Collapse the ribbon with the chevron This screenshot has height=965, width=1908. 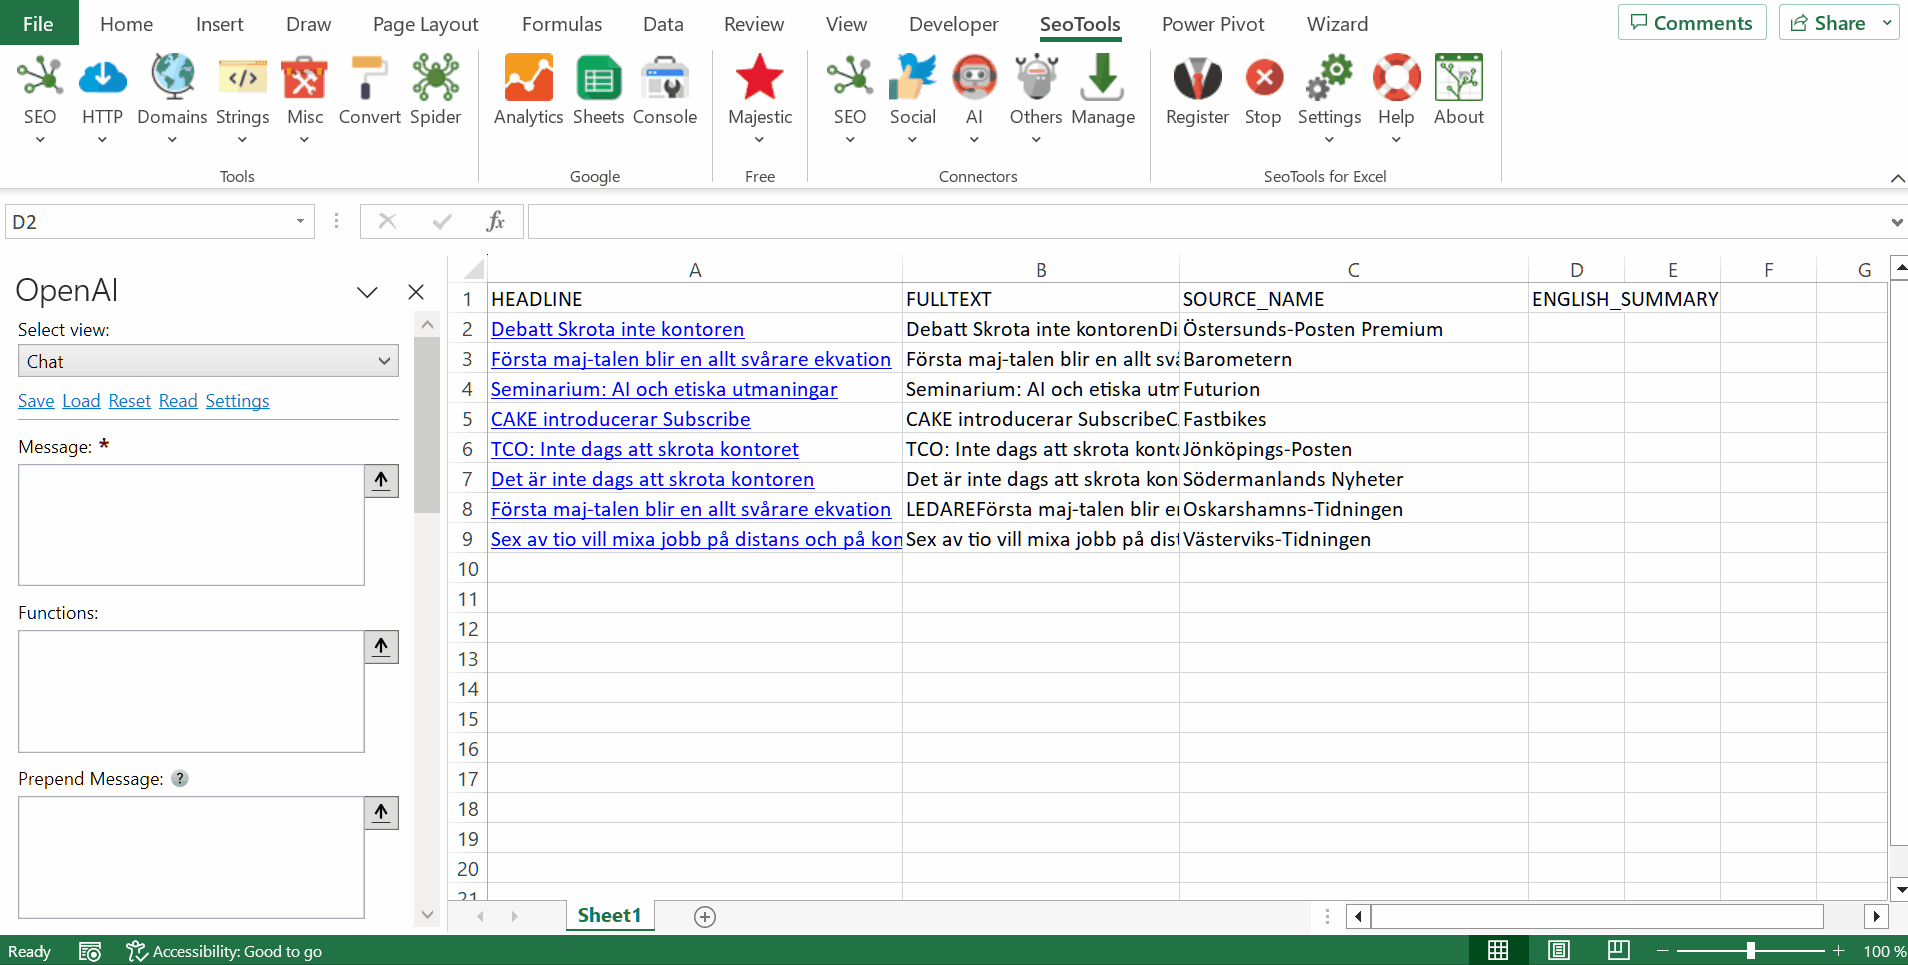click(1897, 178)
